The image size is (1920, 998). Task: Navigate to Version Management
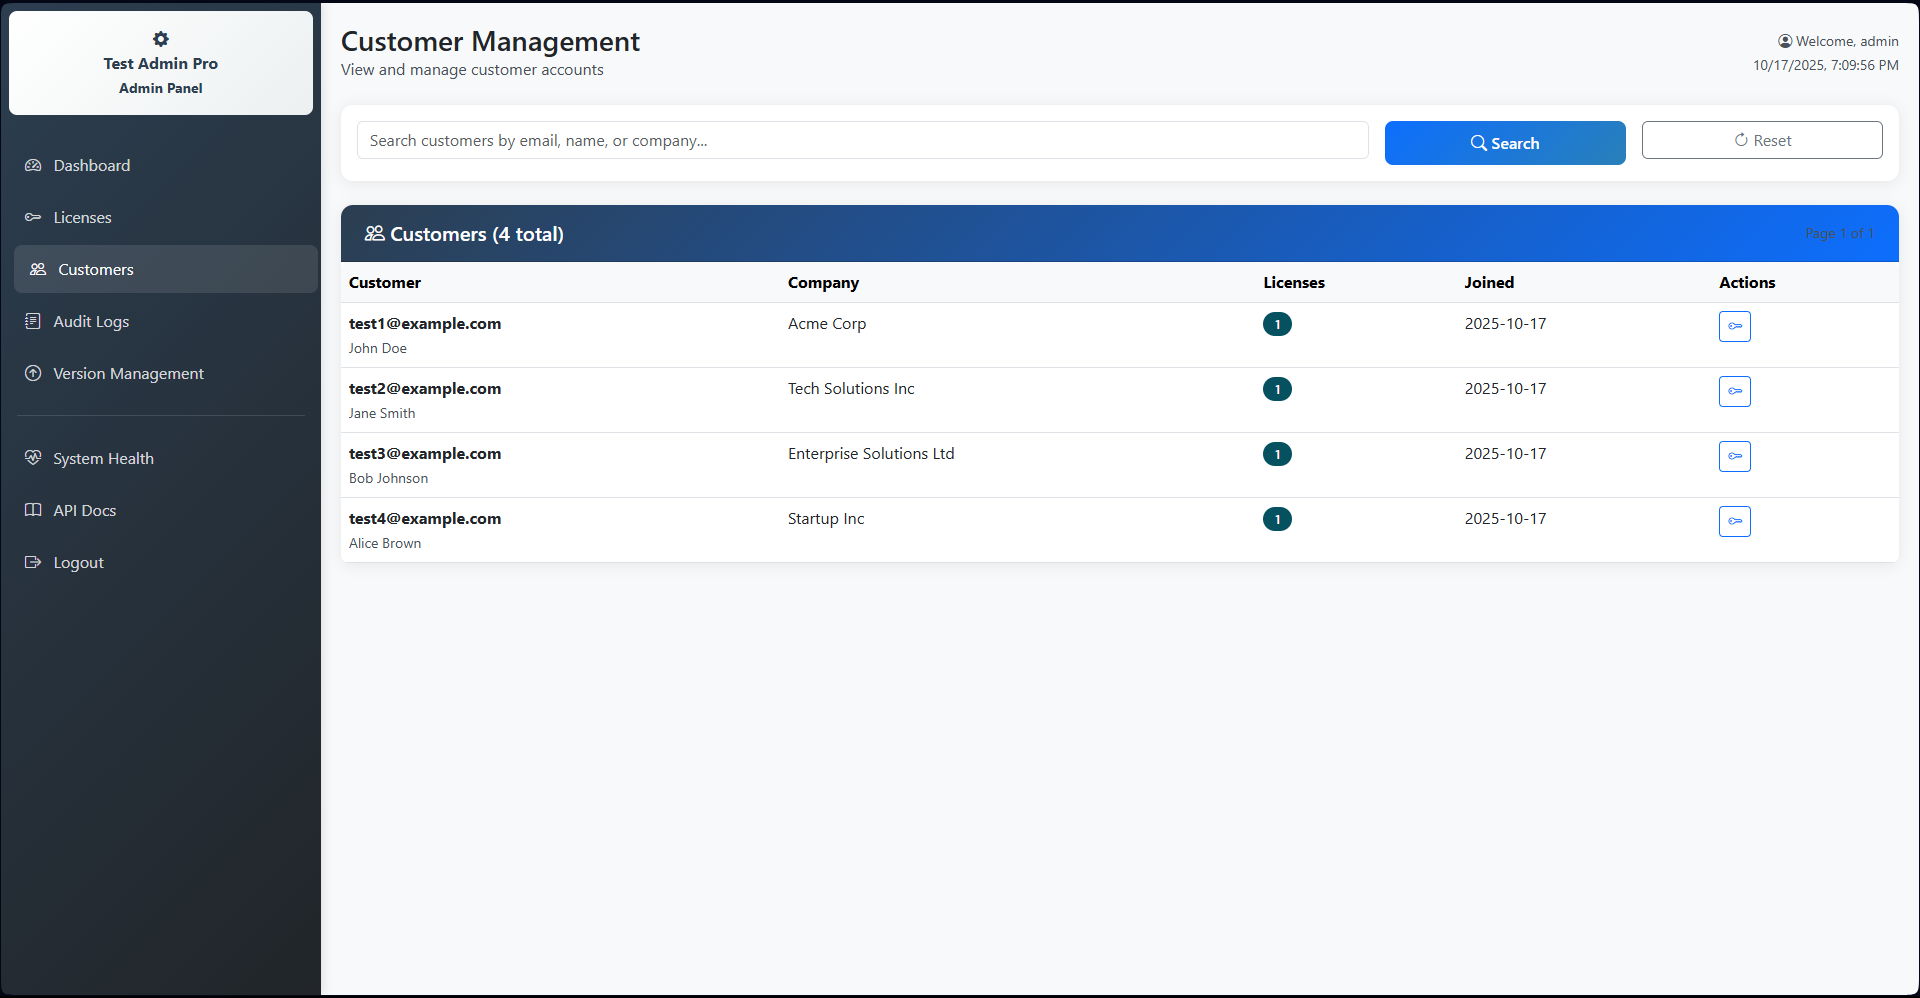pos(128,373)
